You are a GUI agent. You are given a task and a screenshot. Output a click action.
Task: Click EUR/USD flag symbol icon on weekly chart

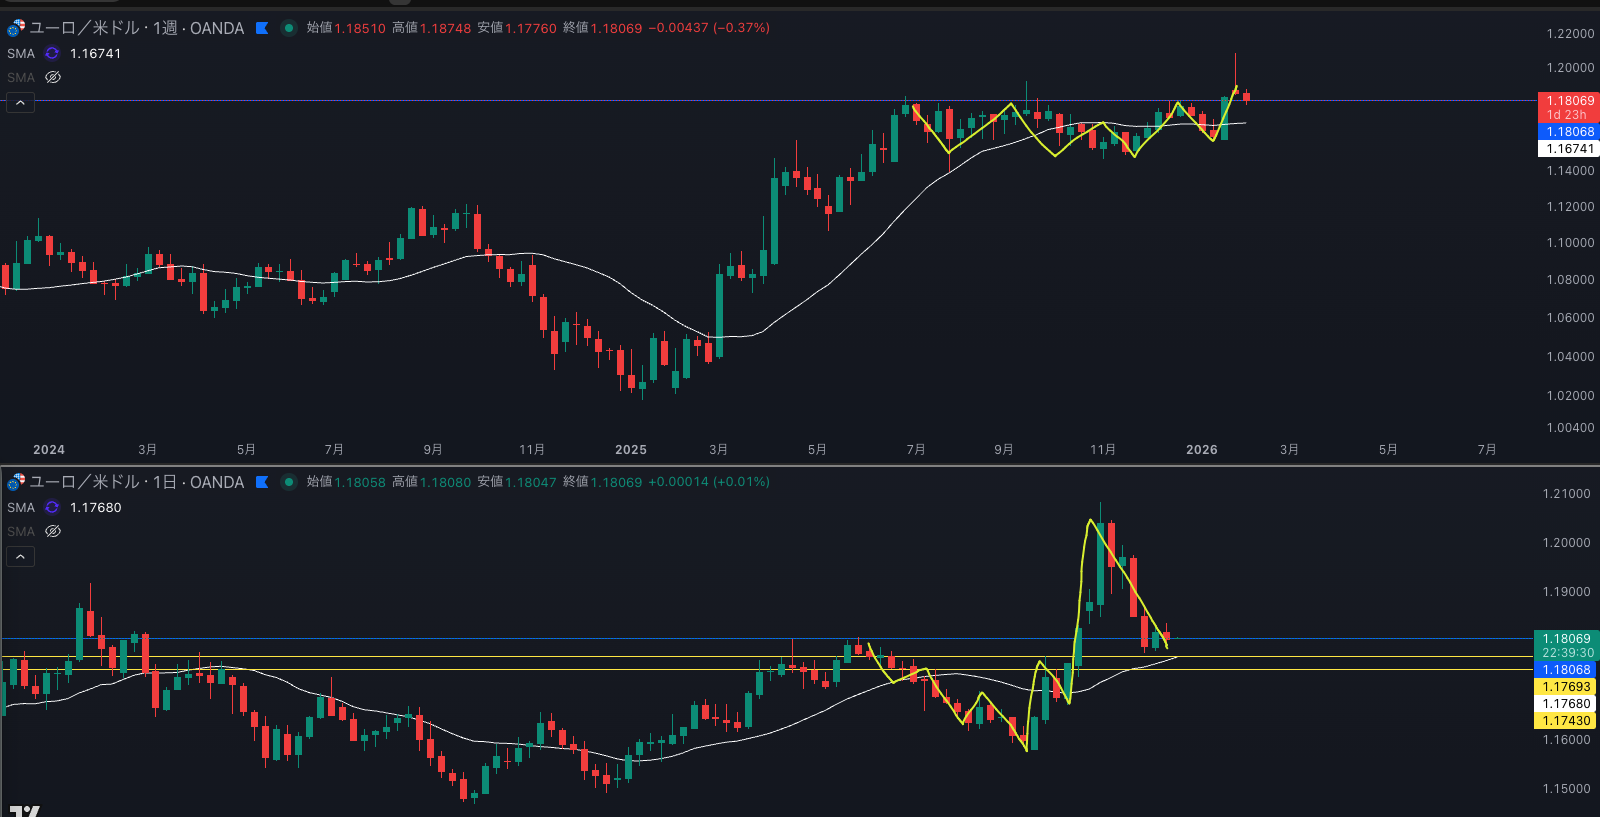tap(16, 28)
